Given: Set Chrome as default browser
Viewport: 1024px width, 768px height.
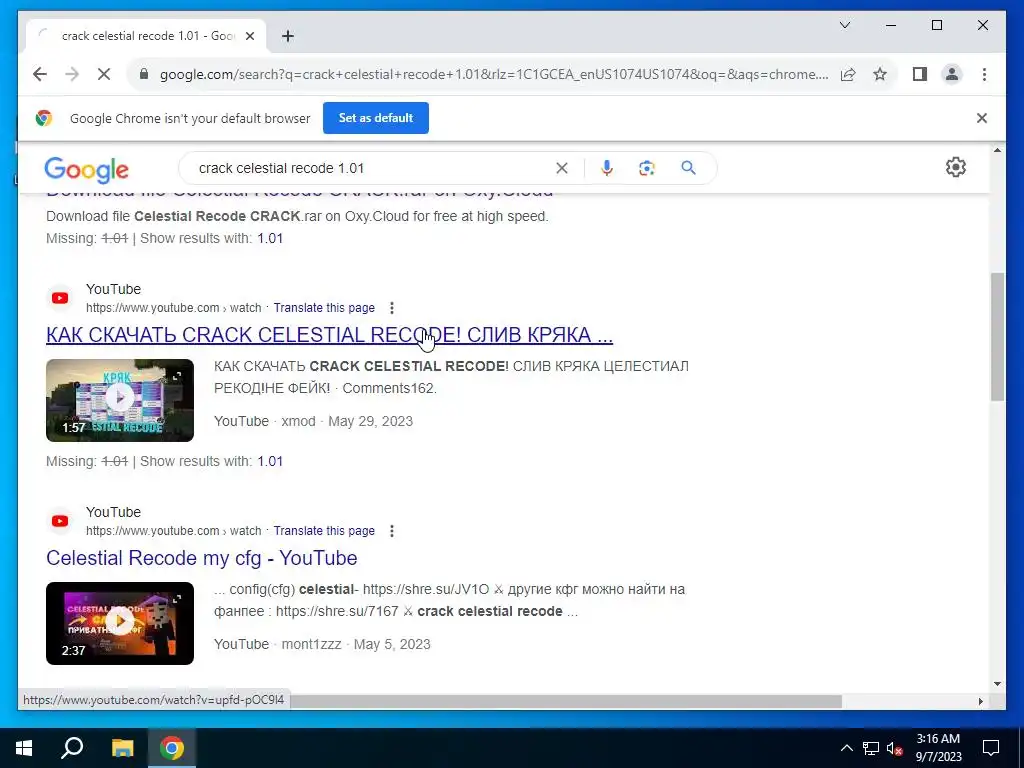Looking at the screenshot, I should (x=376, y=118).
